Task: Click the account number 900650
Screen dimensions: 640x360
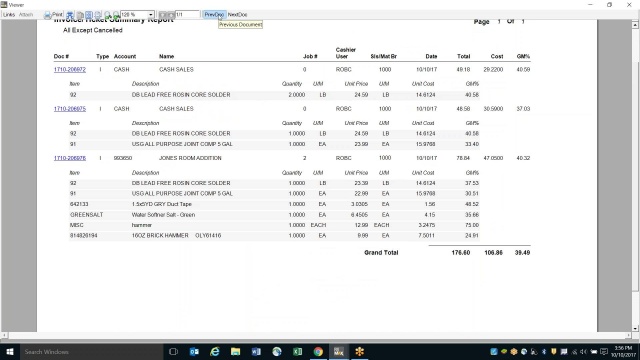Action: click(122, 158)
